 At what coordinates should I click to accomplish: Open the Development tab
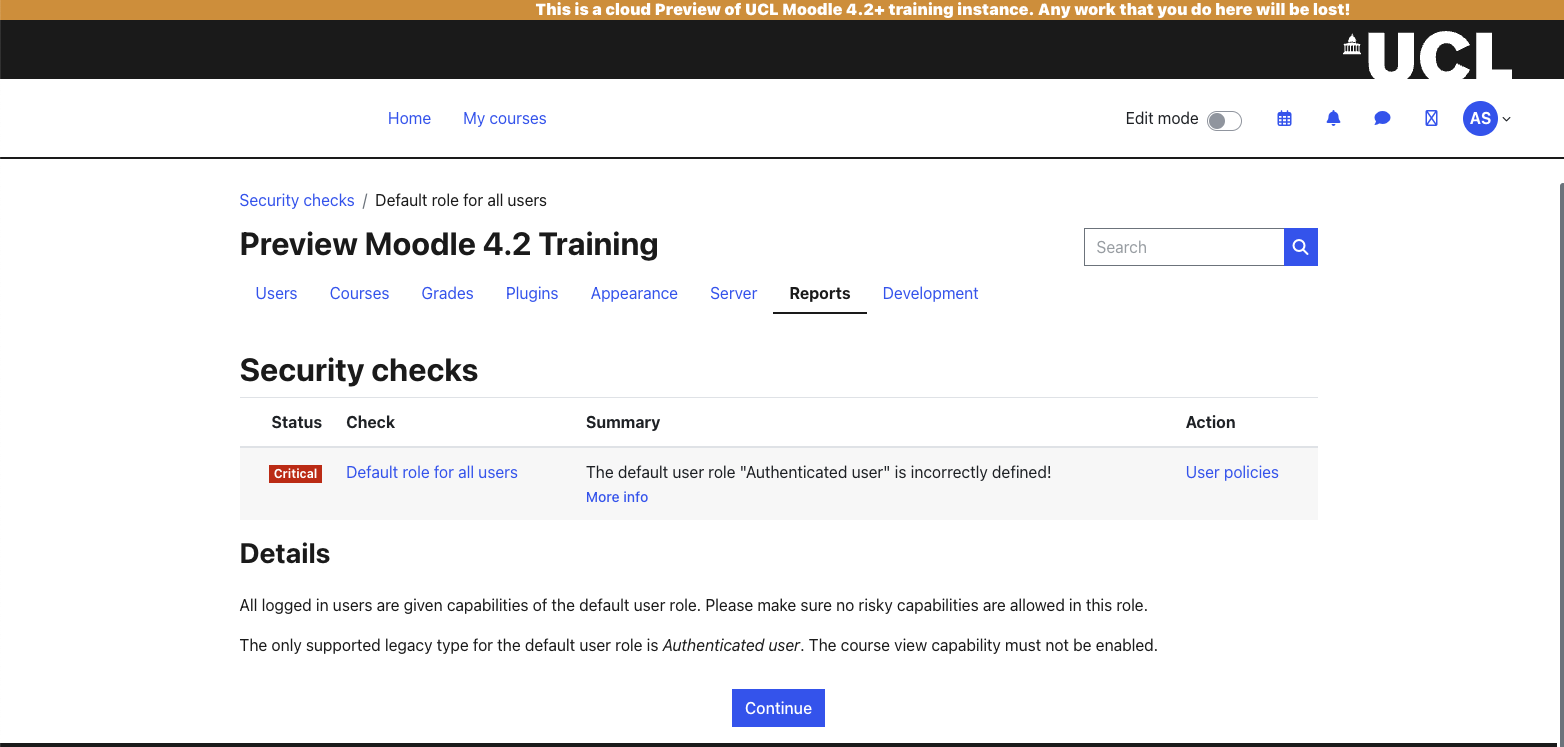coord(930,293)
